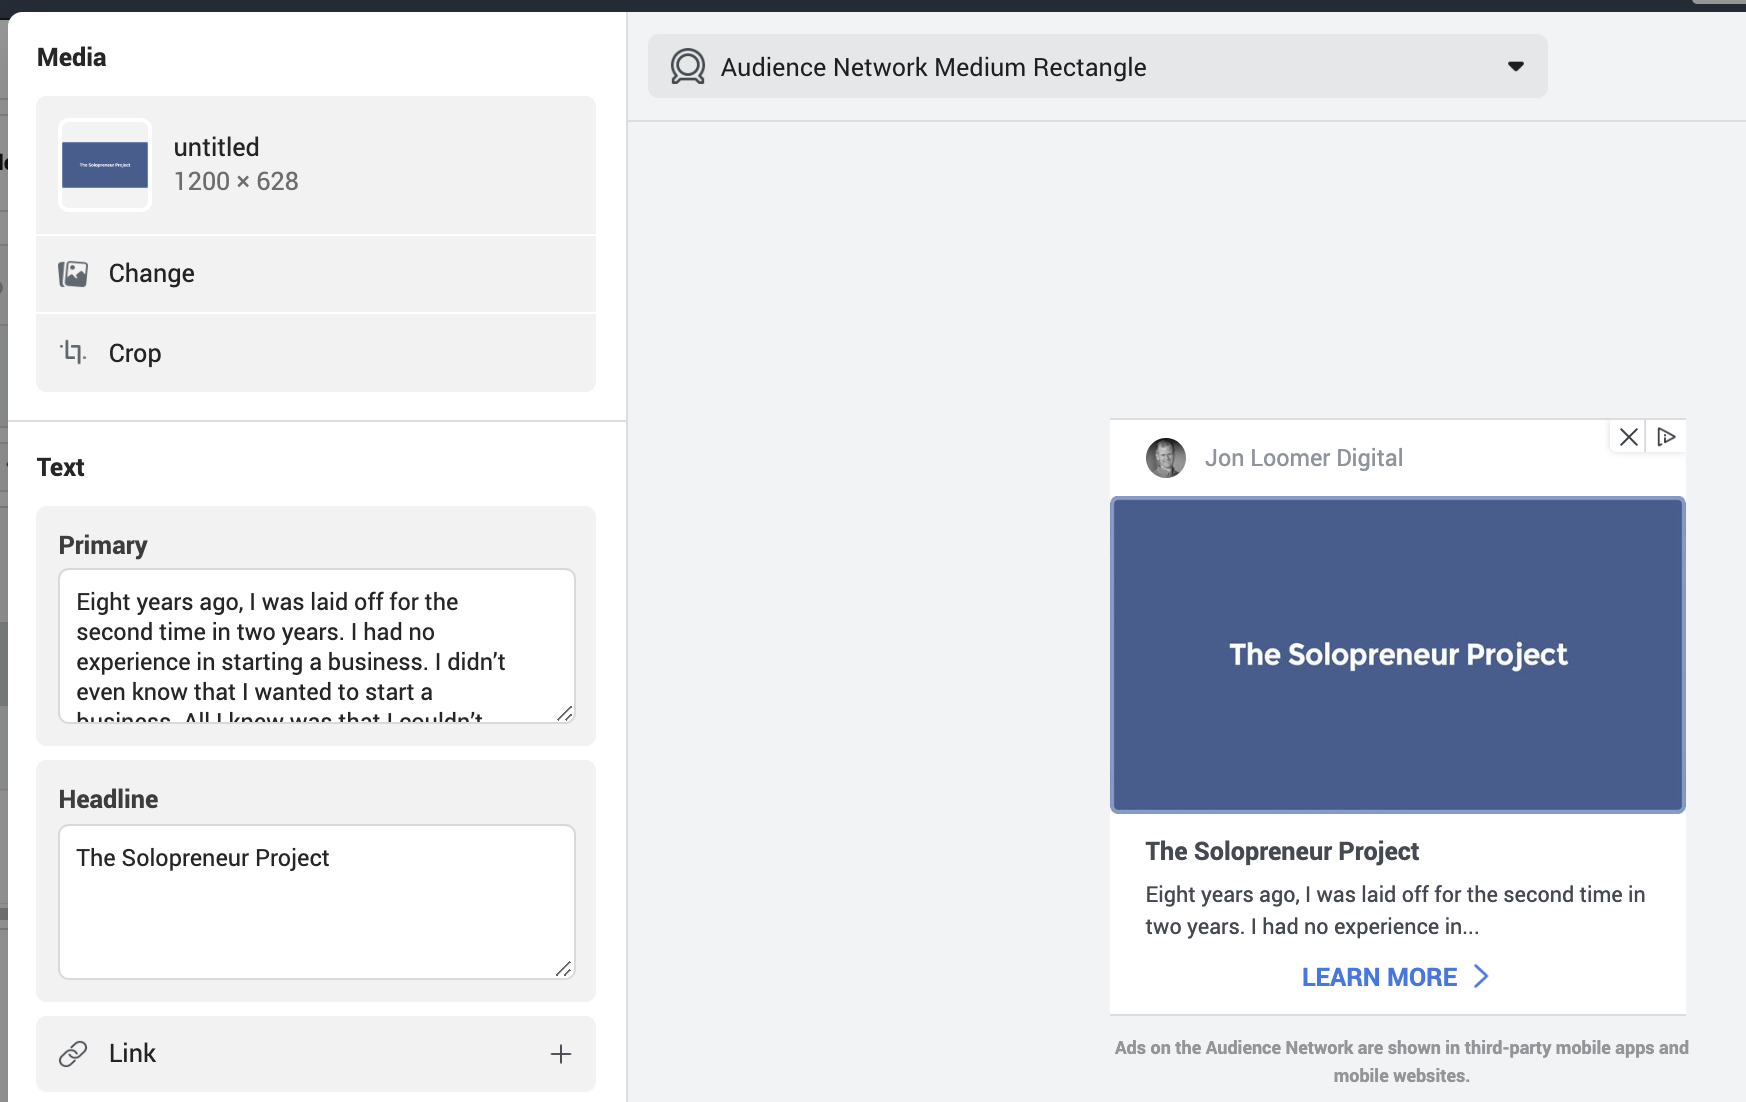Screen dimensions: 1746x1102
Task: Click the Headline field label
Action: pyautogui.click(x=108, y=799)
